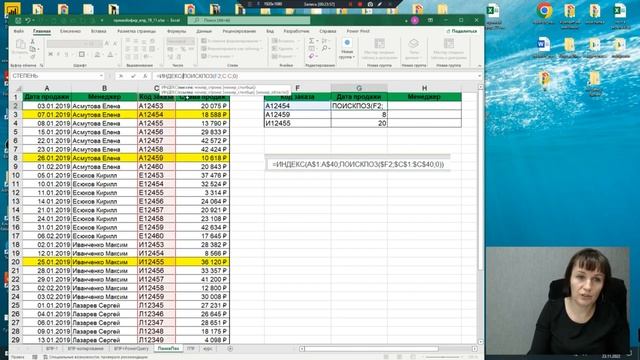640x360 pixels.
Task: Click the Sort and Filter icon
Action: [x=324, y=41]
